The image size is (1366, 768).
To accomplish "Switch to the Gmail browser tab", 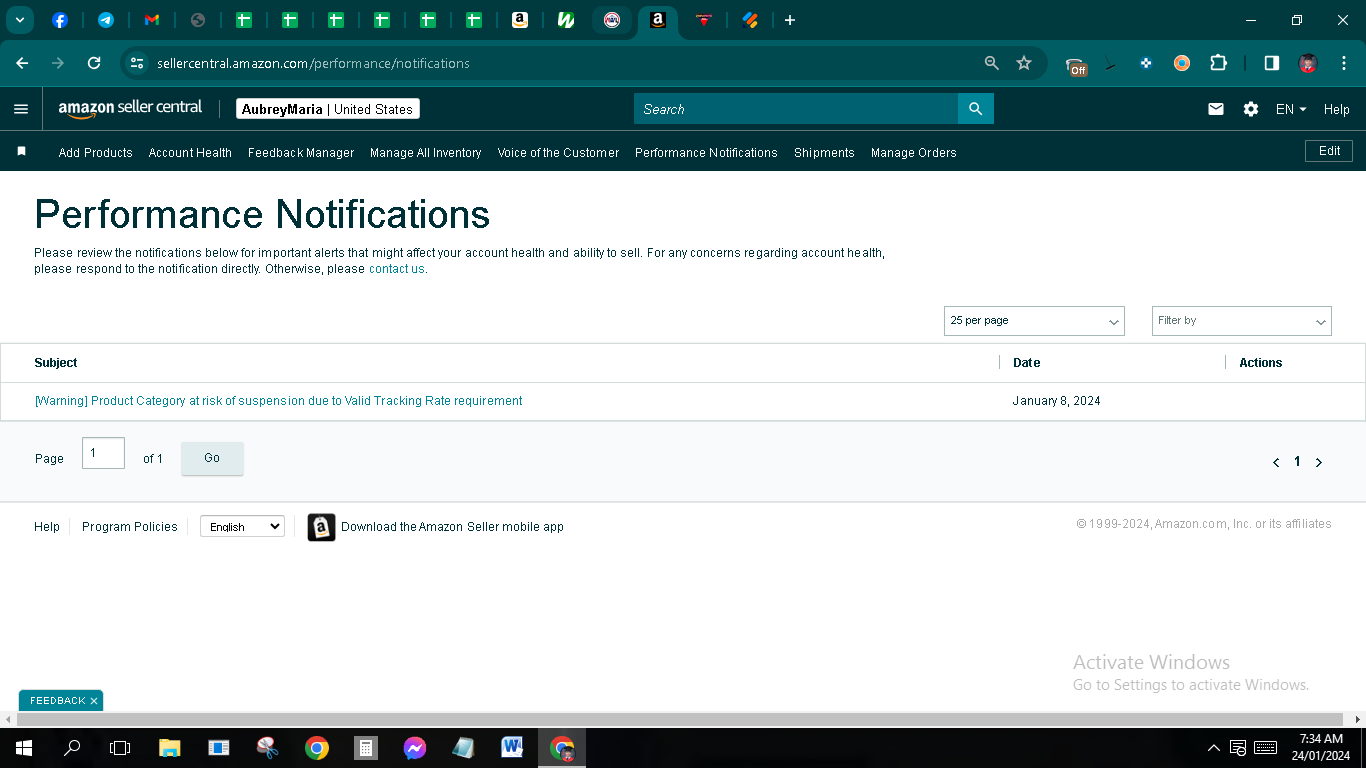I will [152, 20].
